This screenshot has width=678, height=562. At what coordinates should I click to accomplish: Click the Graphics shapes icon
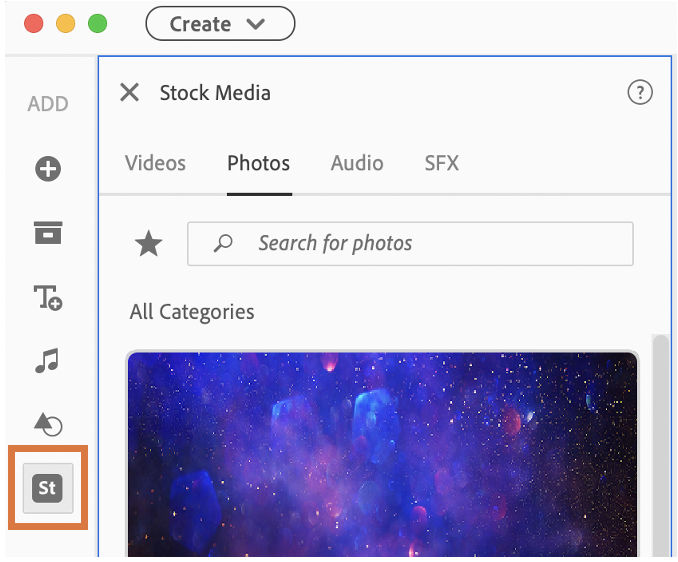tap(48, 424)
